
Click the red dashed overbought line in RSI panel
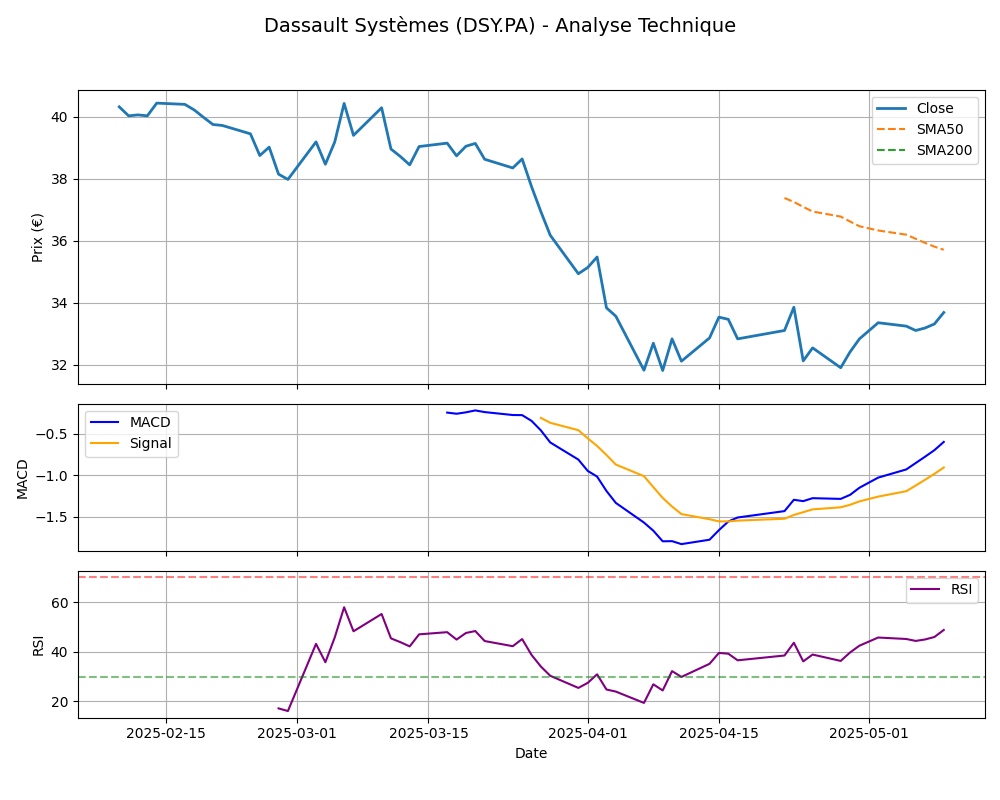pyautogui.click(x=531, y=577)
